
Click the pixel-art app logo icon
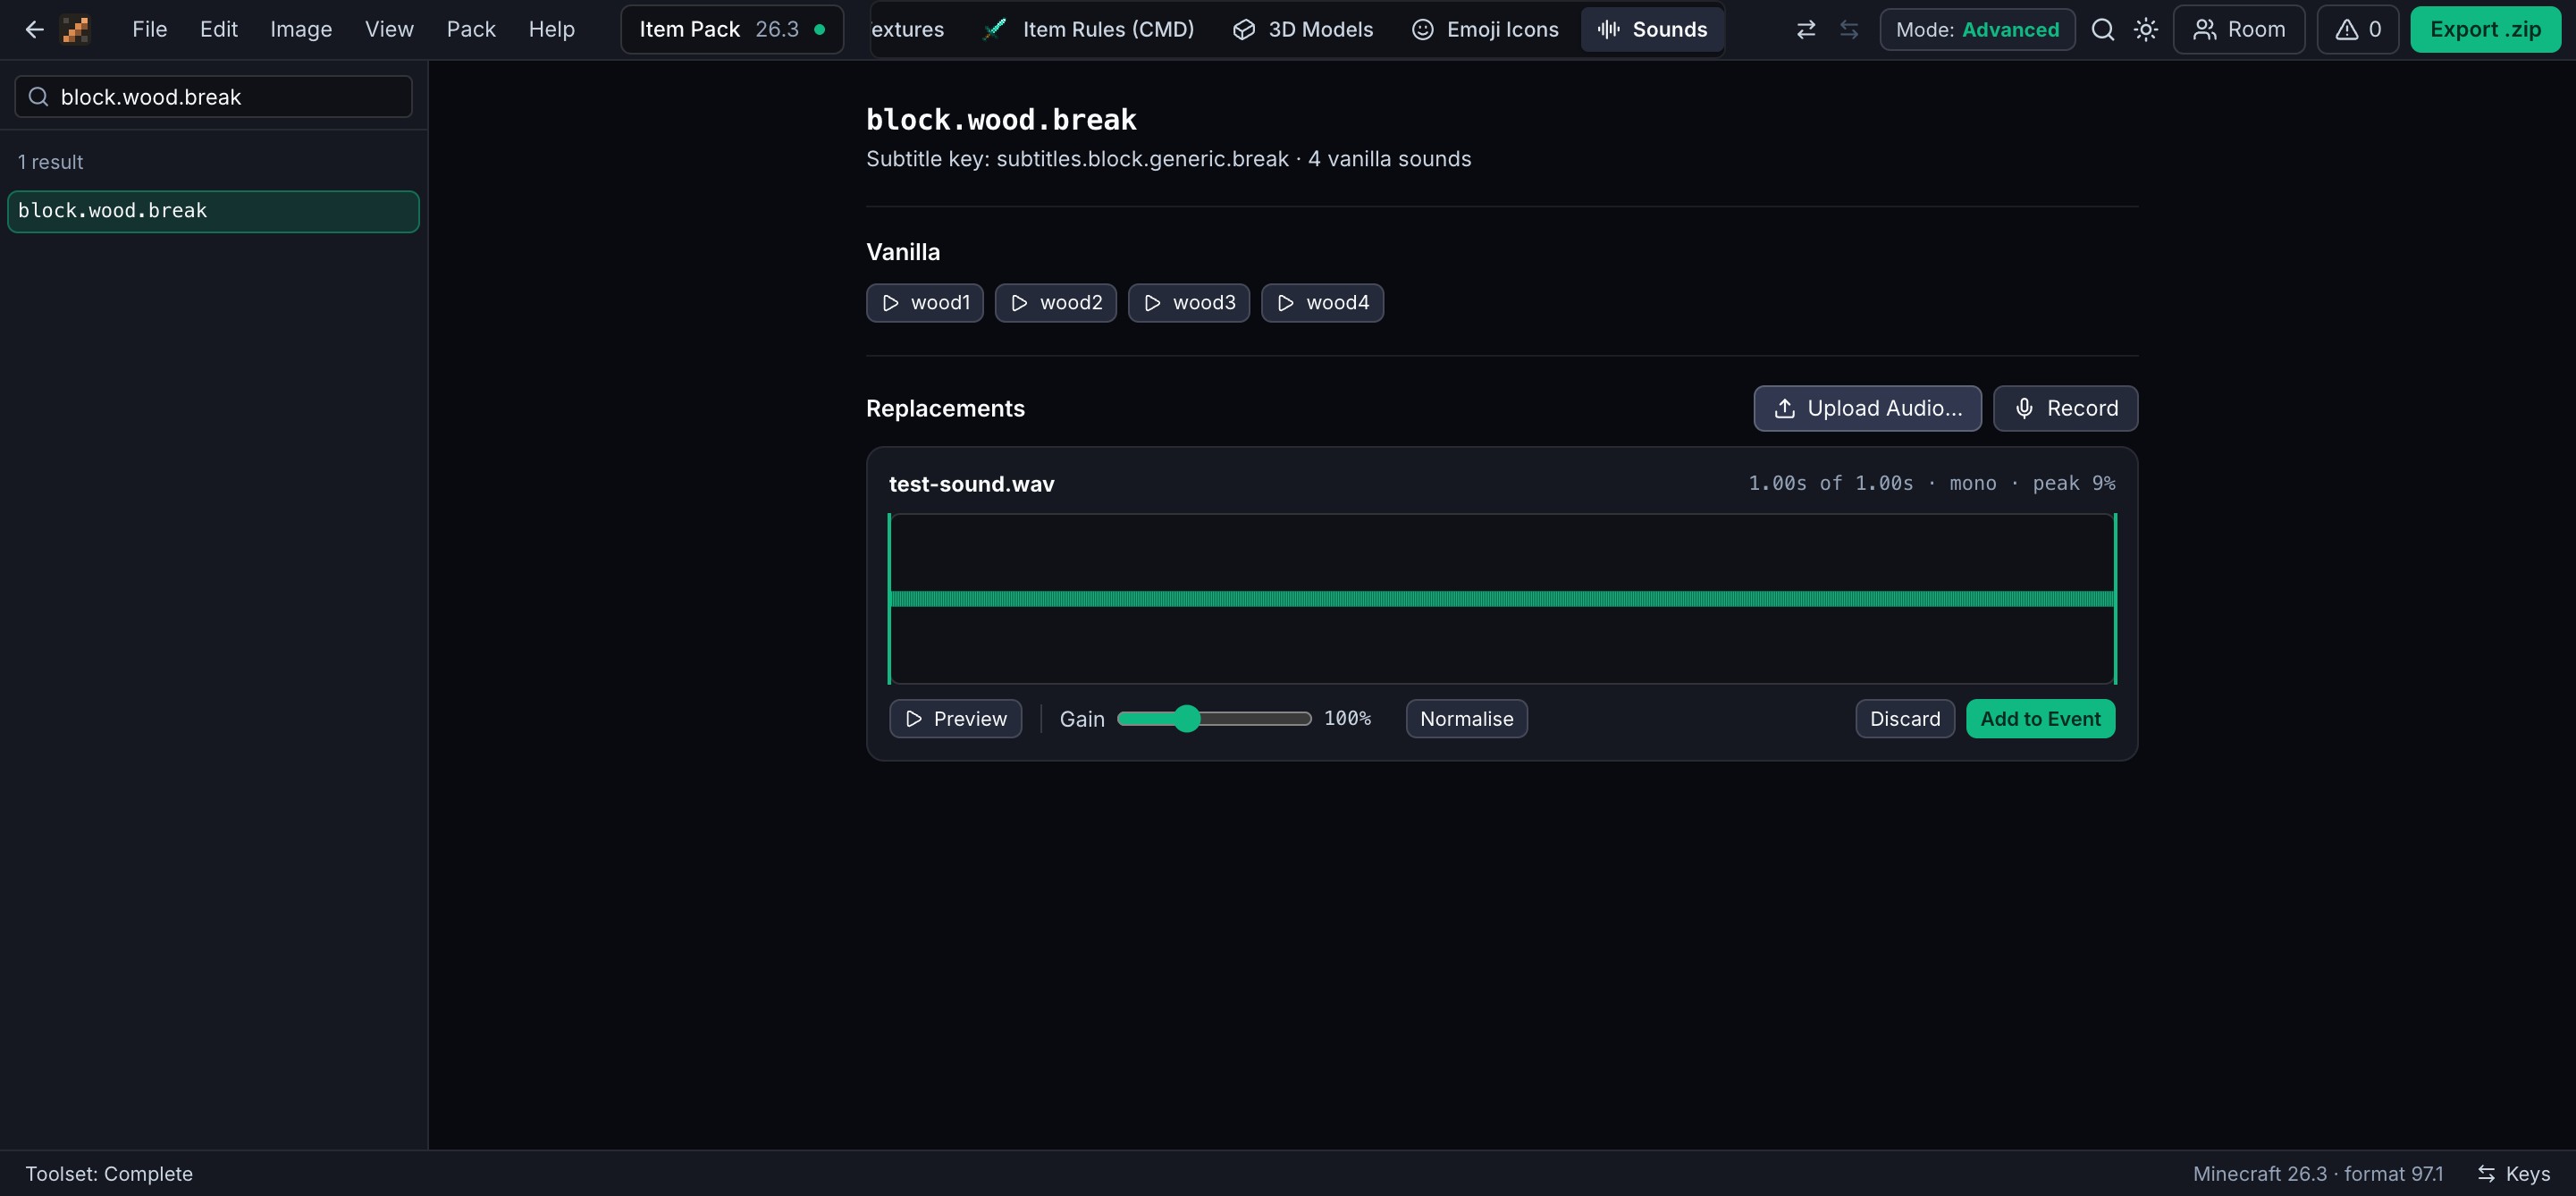[76, 30]
